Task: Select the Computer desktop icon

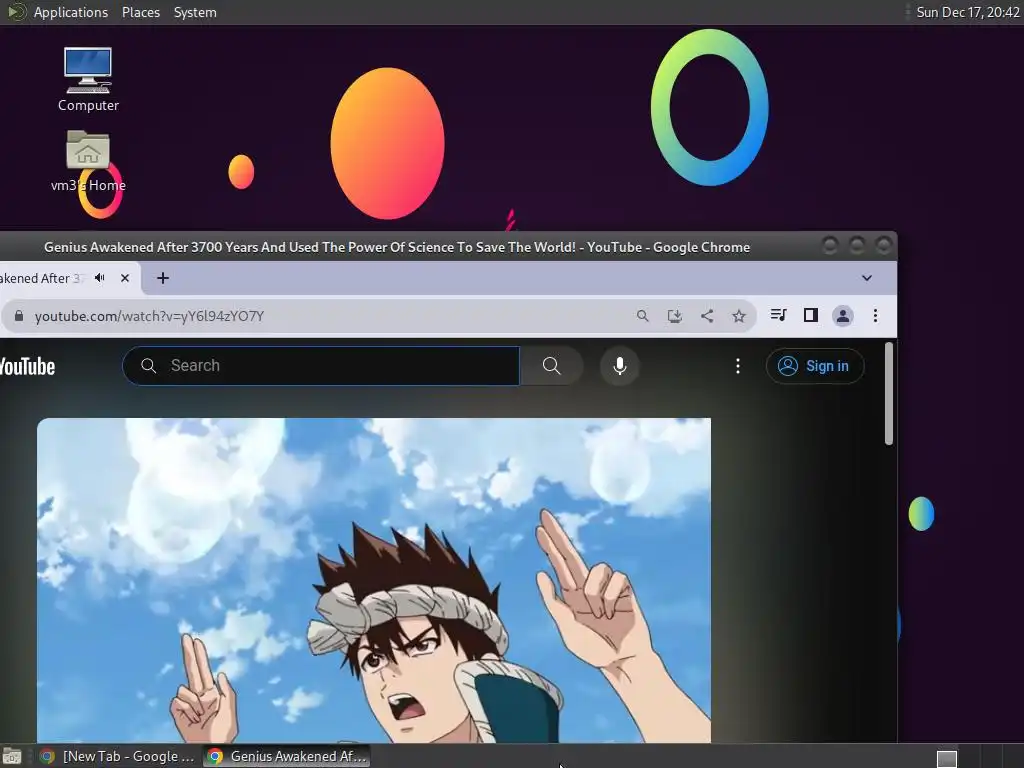Action: click(x=88, y=80)
